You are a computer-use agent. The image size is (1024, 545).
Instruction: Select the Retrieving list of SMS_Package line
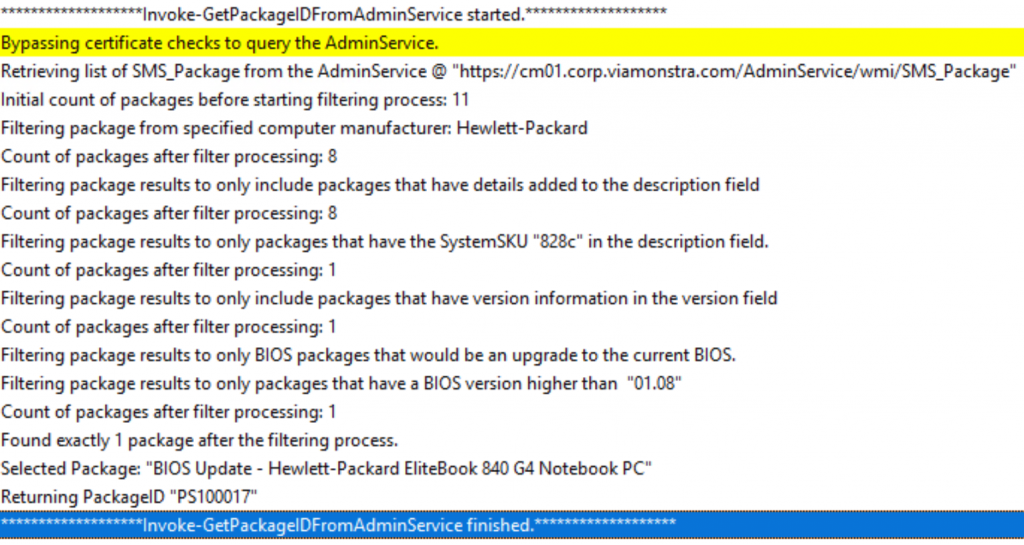pos(512,70)
